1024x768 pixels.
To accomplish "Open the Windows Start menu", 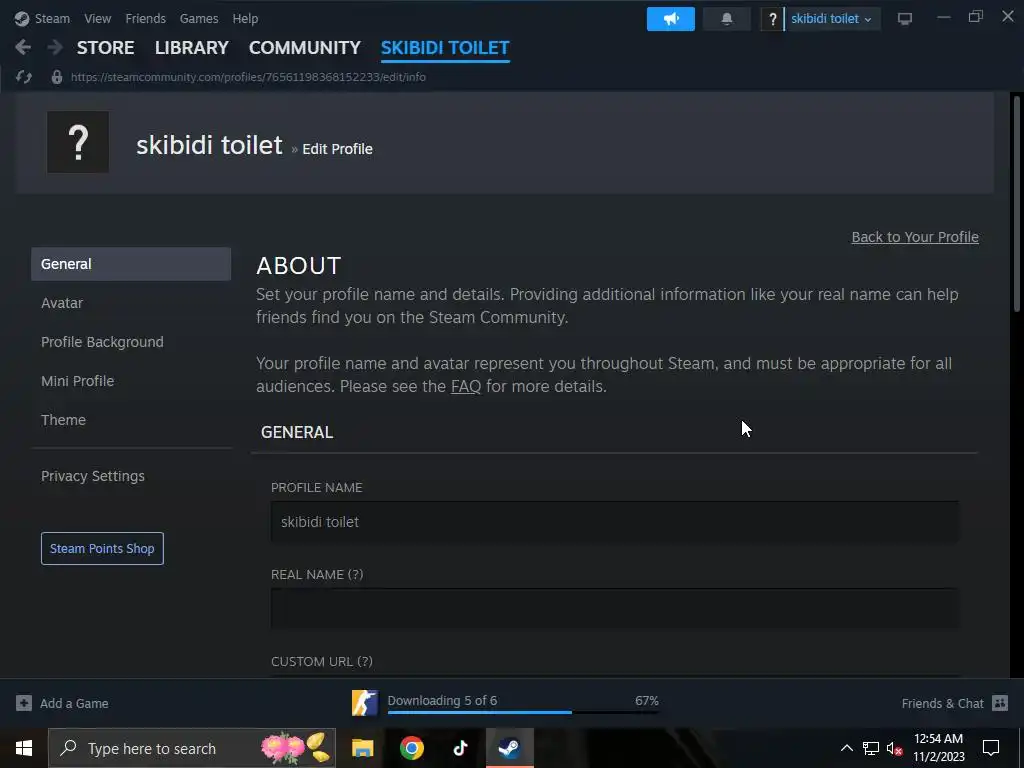I will [x=24, y=748].
